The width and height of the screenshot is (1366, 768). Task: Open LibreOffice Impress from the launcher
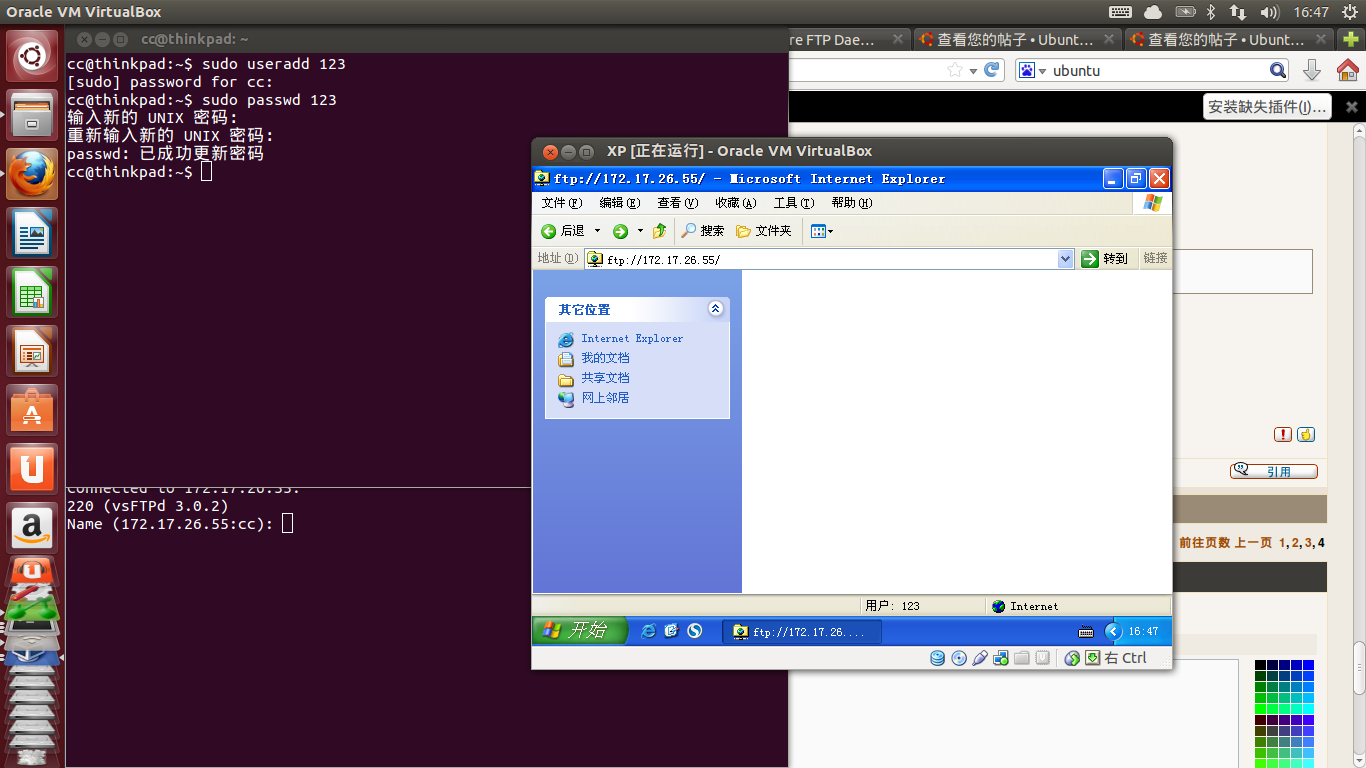click(x=32, y=351)
